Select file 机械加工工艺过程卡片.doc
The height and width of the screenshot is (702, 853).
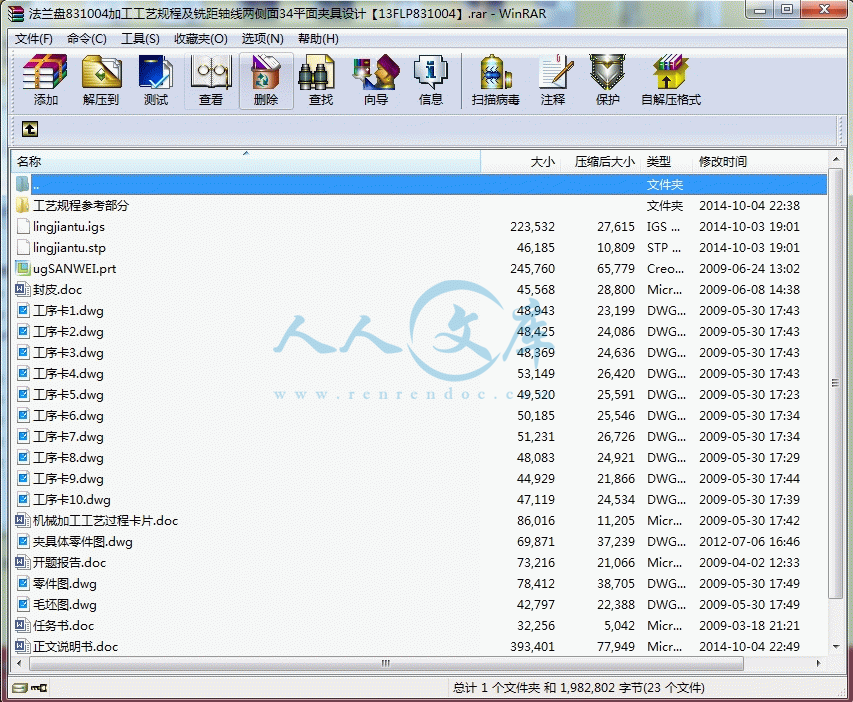(106, 520)
